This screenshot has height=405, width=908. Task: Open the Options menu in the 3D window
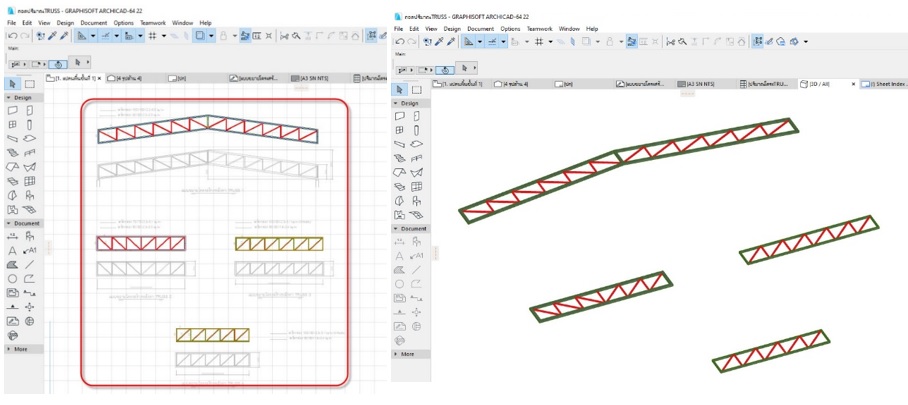pyautogui.click(x=511, y=29)
